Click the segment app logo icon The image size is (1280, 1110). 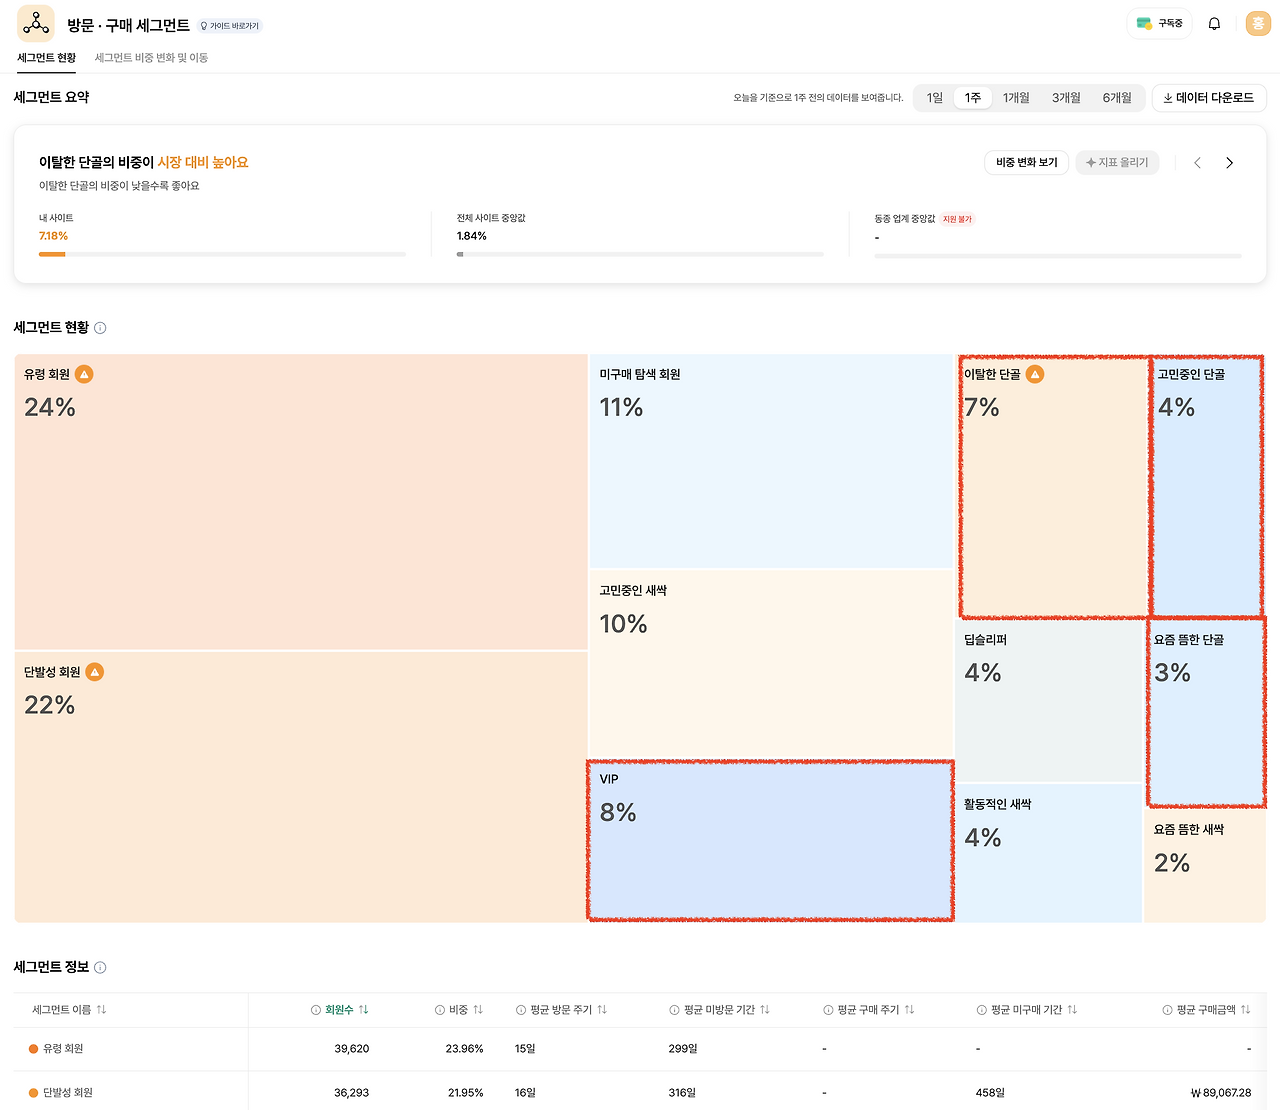[x=36, y=23]
